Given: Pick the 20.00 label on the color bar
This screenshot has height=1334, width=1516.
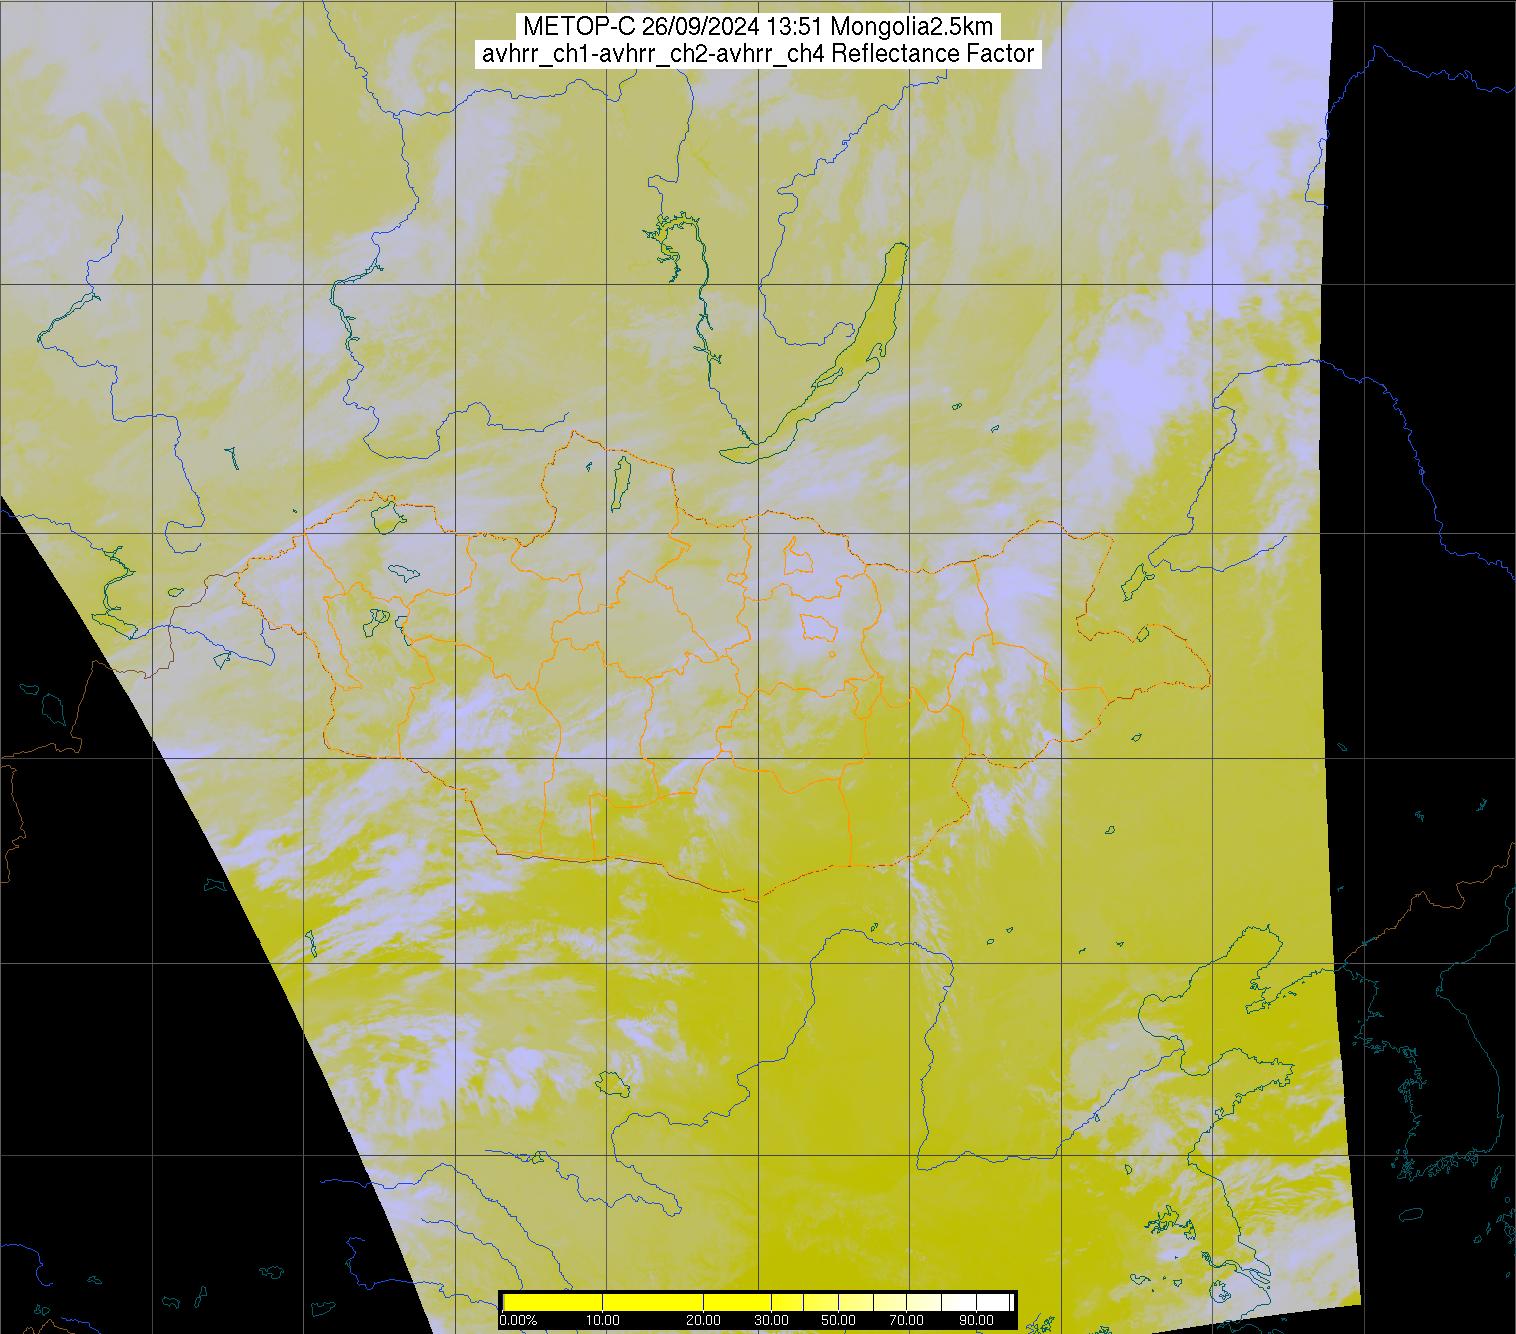Looking at the screenshot, I should (x=704, y=1320).
